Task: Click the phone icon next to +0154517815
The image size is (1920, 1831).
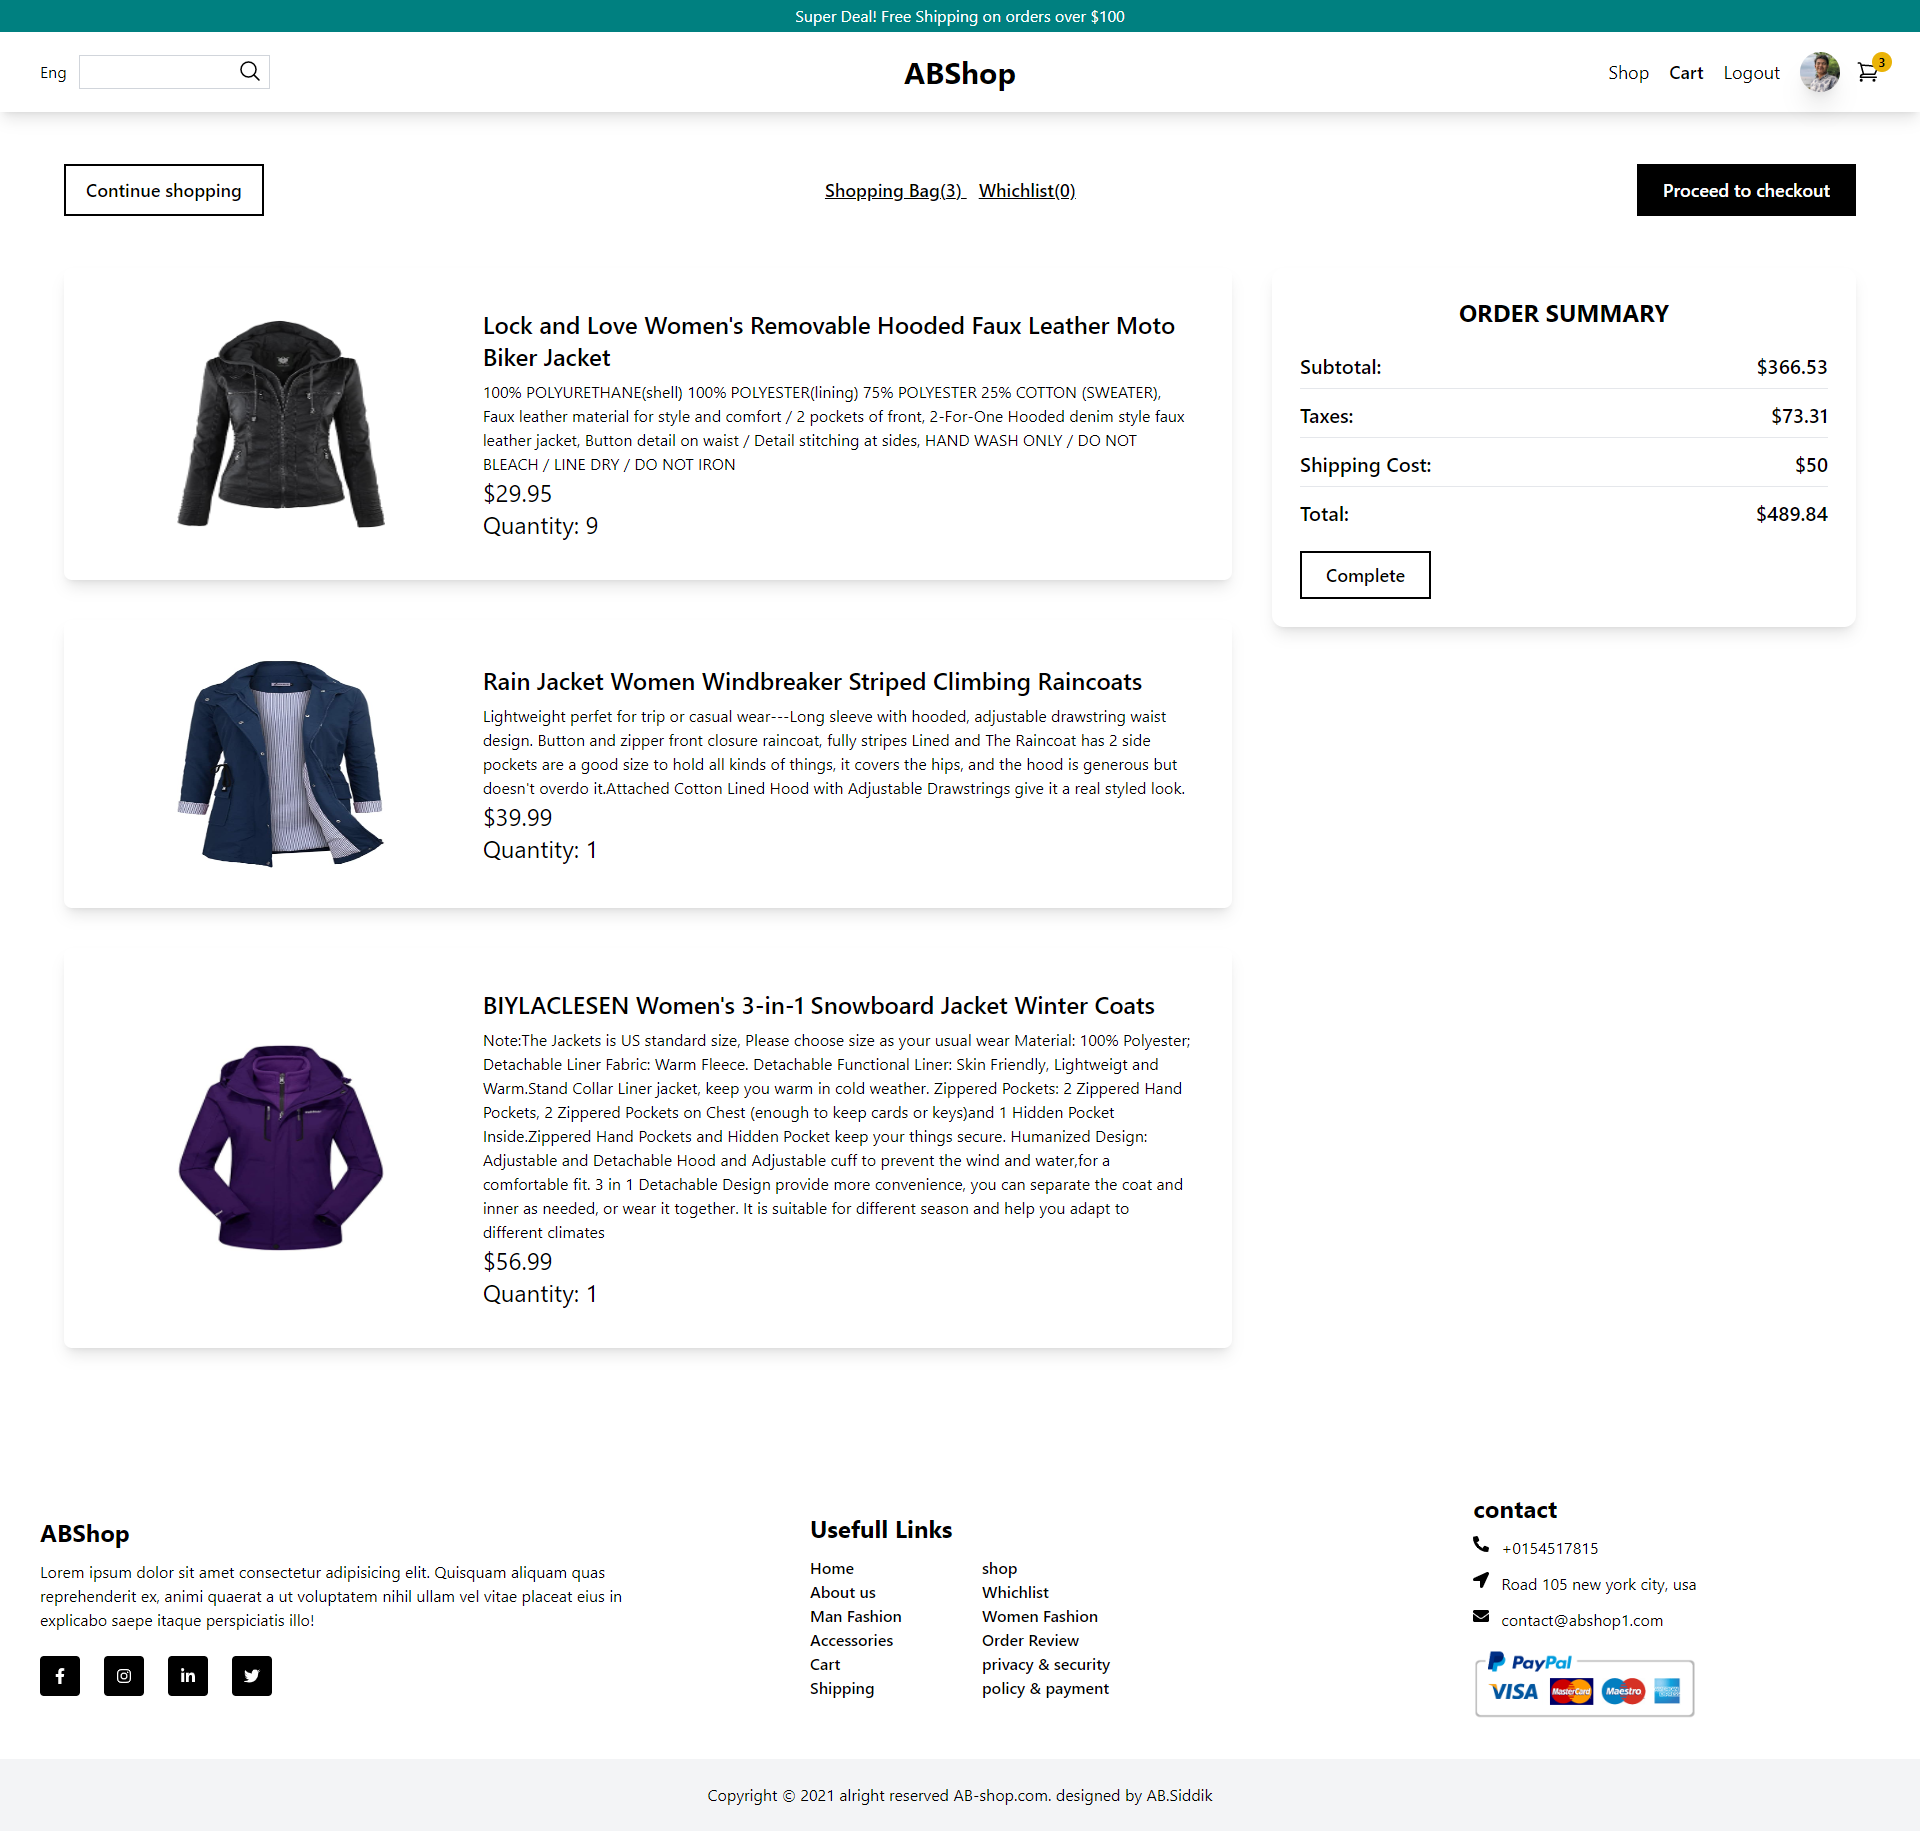Action: 1480,1545
